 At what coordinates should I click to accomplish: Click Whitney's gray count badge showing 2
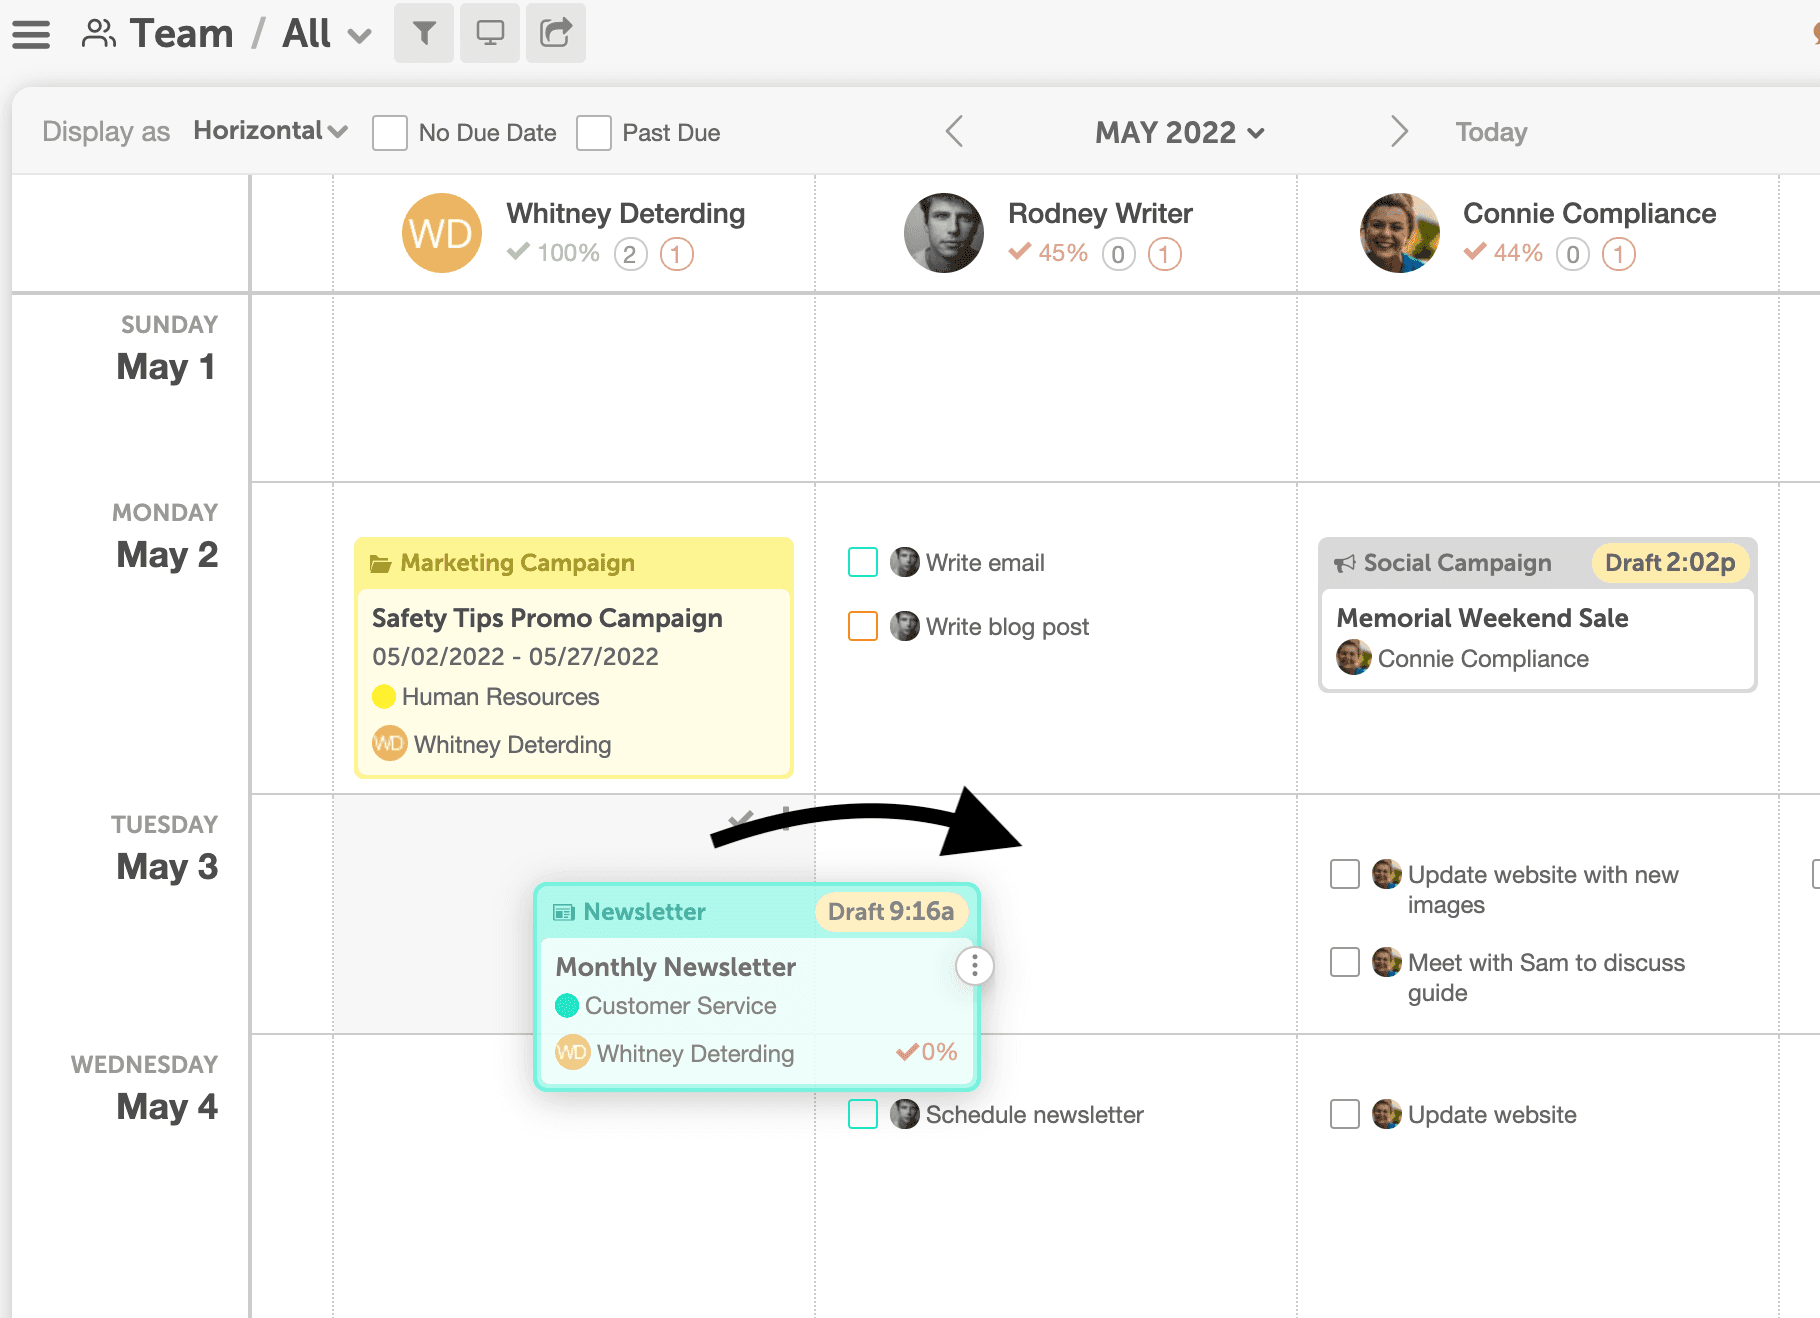point(630,254)
